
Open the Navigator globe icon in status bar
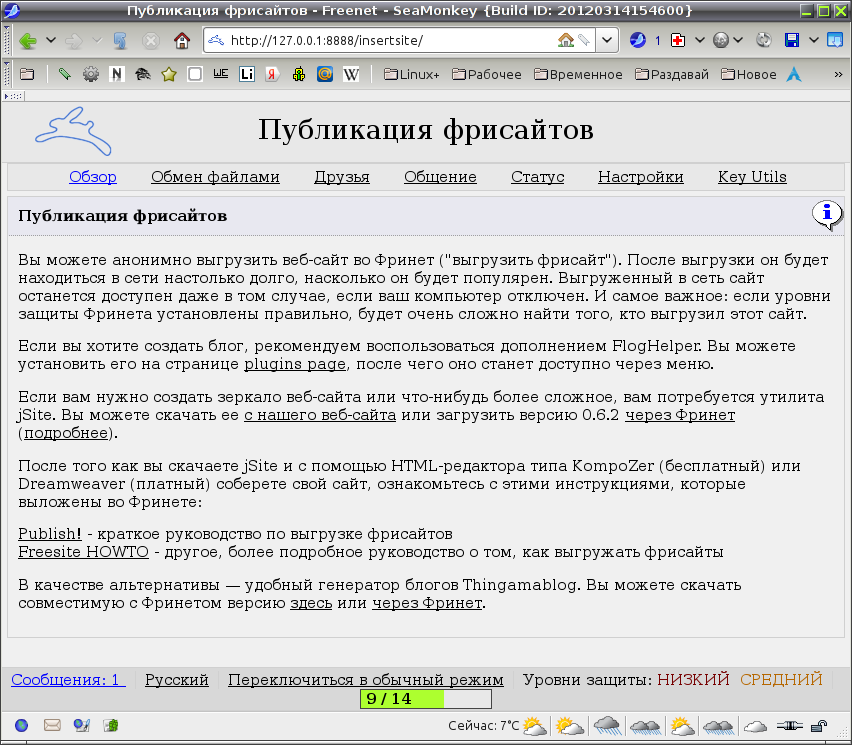point(21,725)
